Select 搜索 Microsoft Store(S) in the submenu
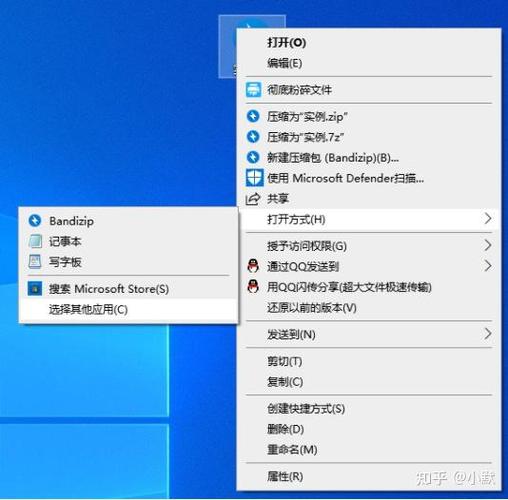 129,289
